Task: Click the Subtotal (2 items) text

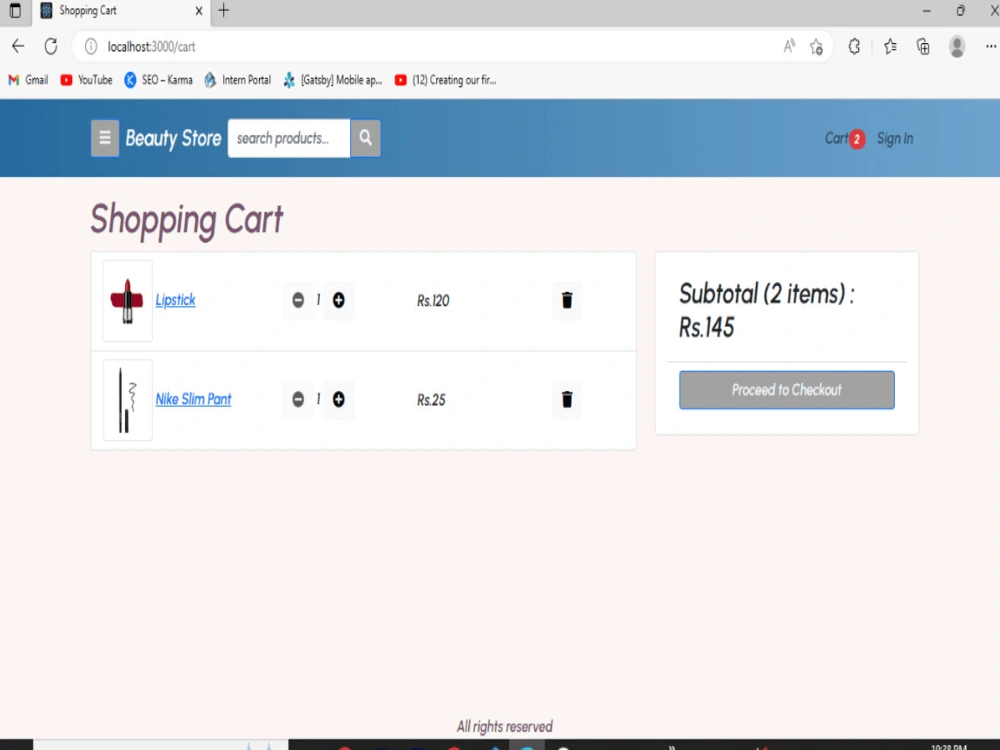Action: [767, 294]
